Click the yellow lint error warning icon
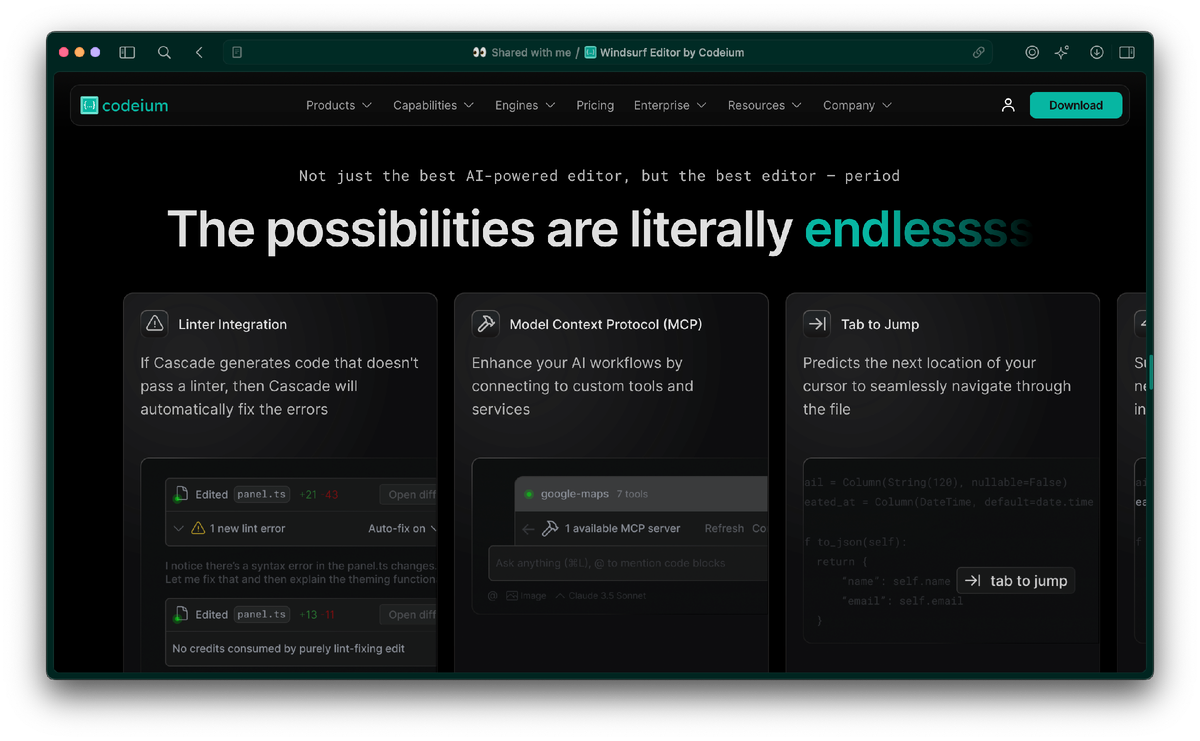1200x741 pixels. (198, 528)
